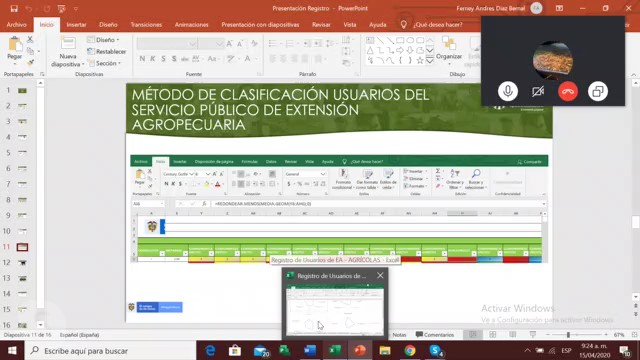
Task: Switch to Normal view icon
Action: click(x=473, y=335)
